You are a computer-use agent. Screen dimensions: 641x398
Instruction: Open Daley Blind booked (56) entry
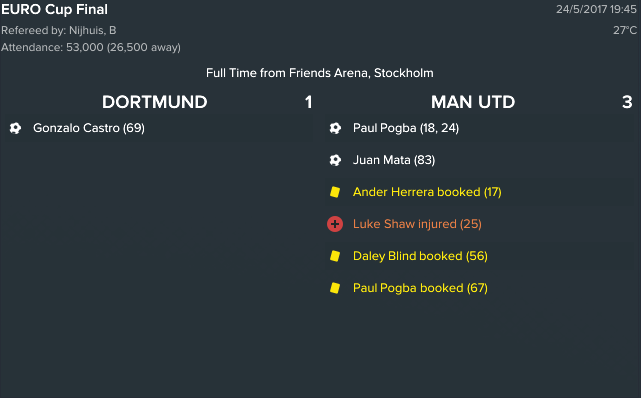pyautogui.click(x=420, y=256)
